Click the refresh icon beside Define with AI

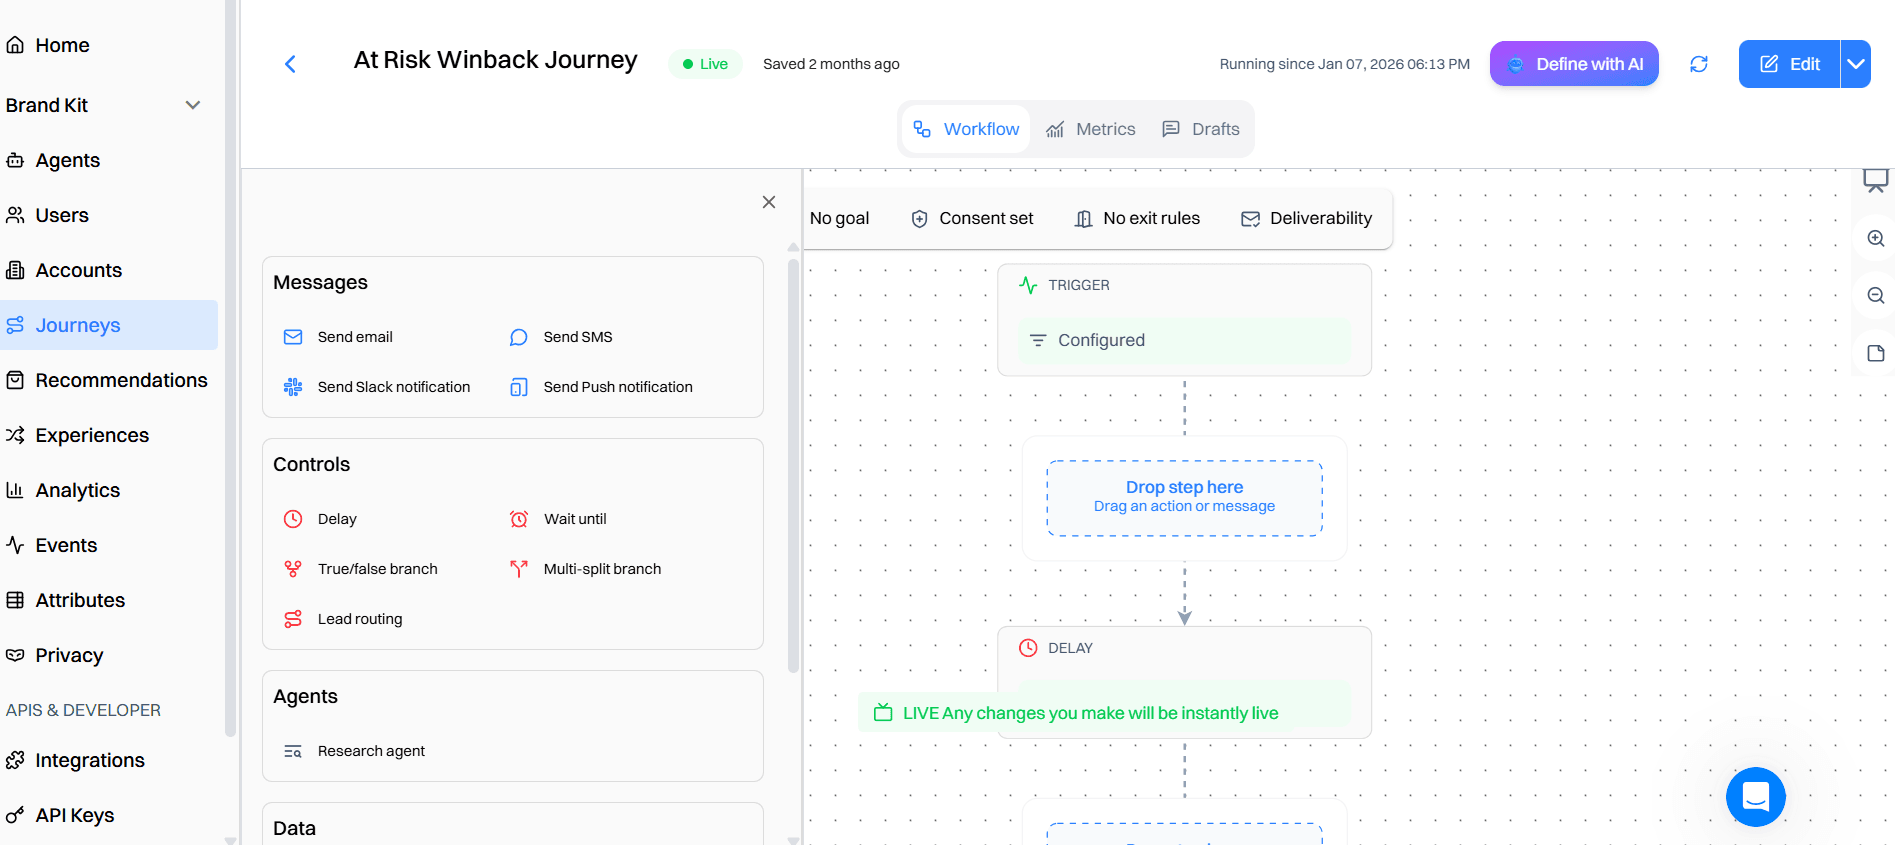1698,64
